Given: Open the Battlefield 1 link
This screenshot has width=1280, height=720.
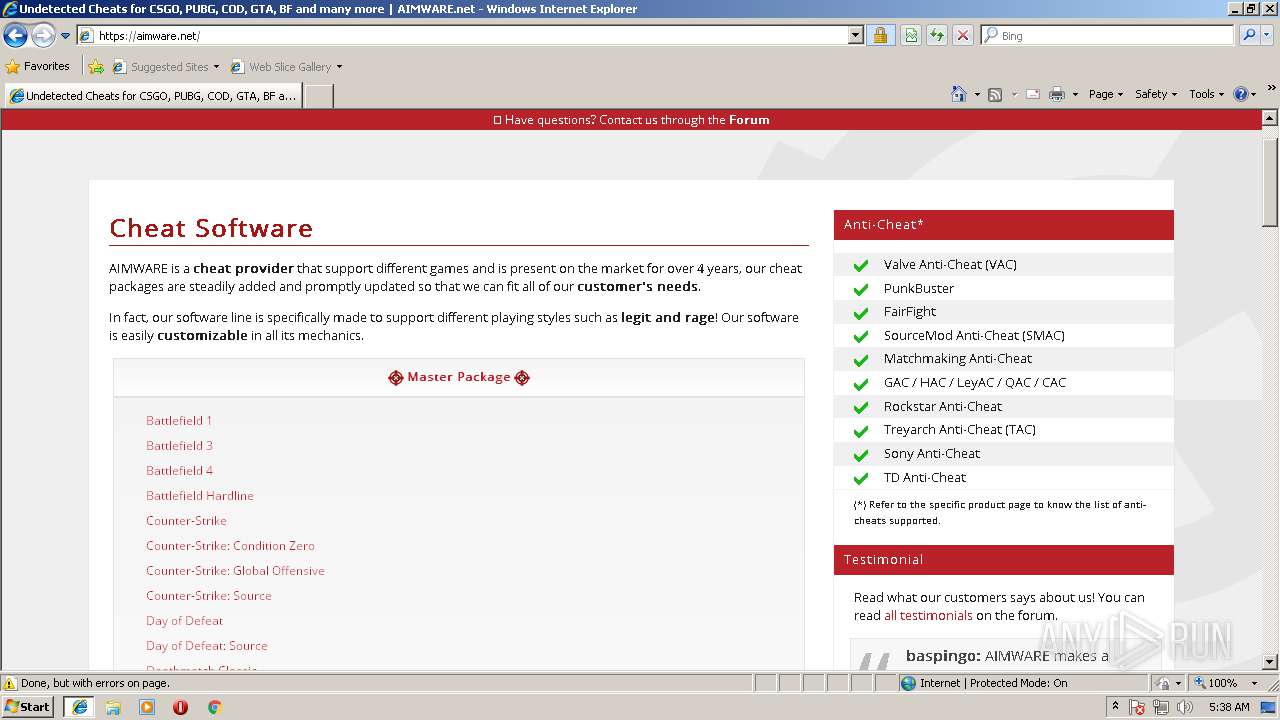Looking at the screenshot, I should coord(179,421).
